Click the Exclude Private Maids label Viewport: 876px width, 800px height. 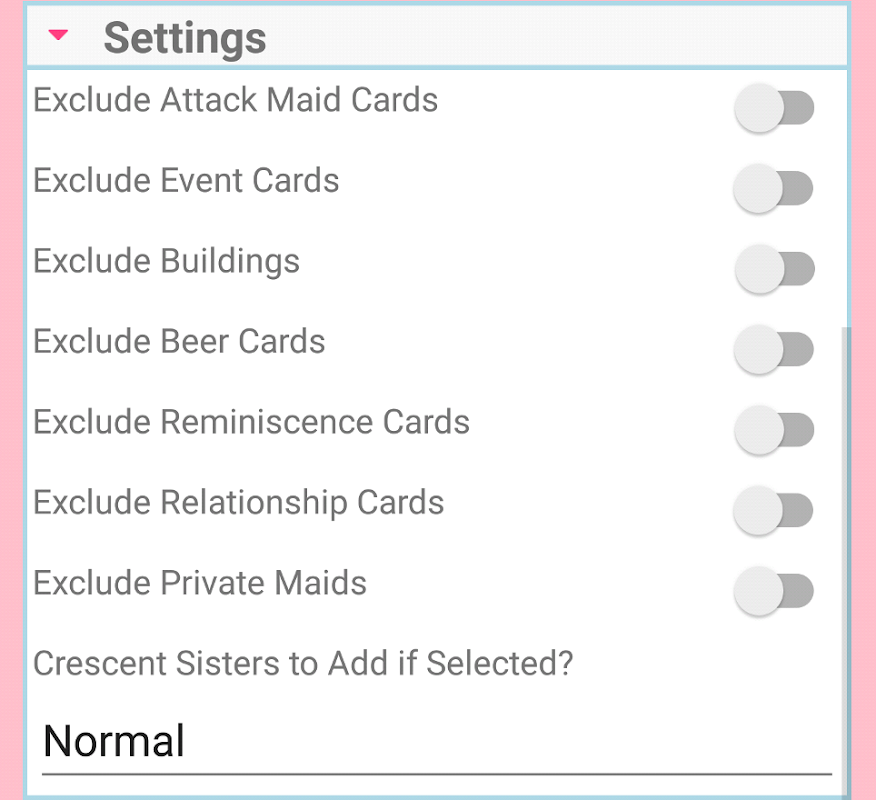coord(200,583)
